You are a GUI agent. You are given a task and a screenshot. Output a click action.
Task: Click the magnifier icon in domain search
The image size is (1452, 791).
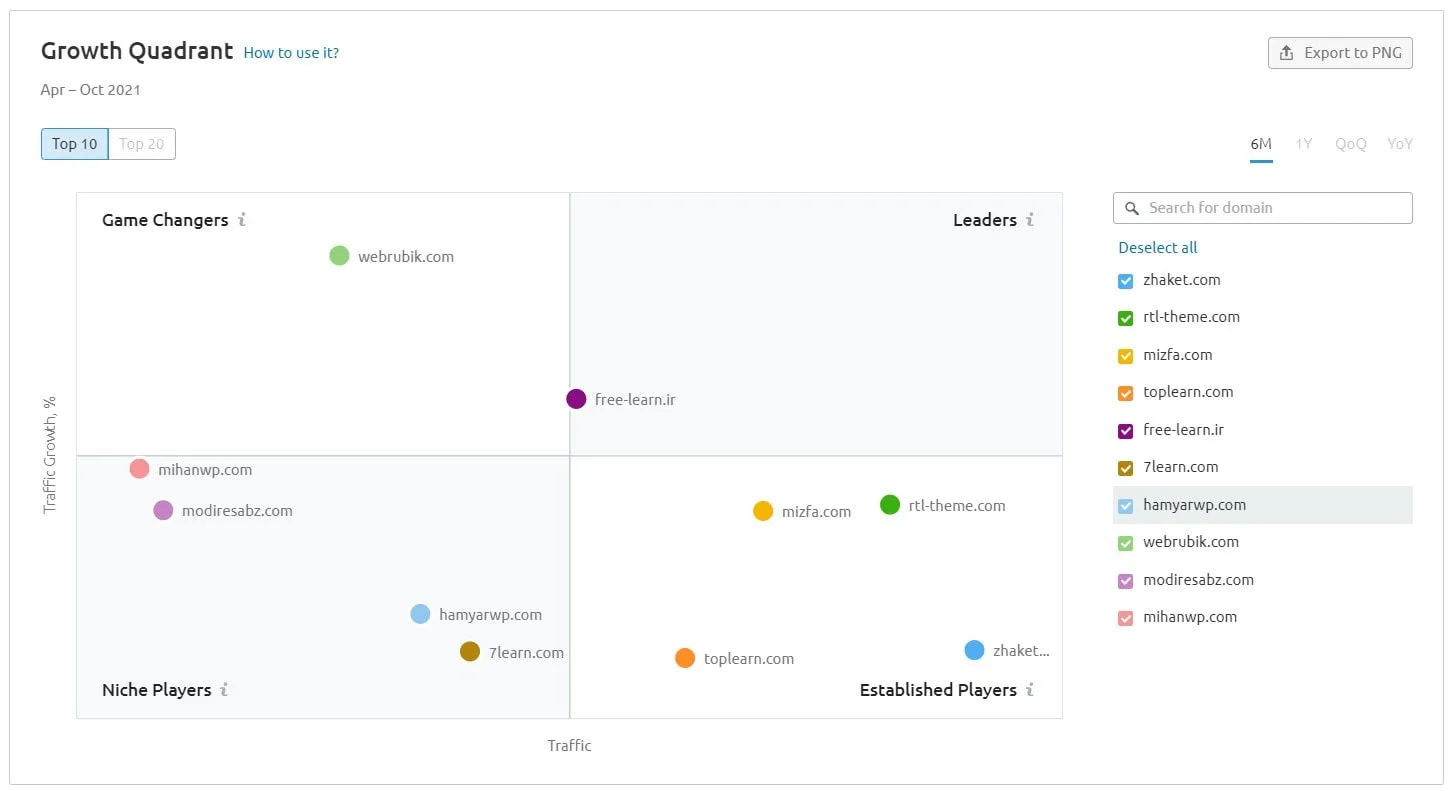[x=1132, y=208]
